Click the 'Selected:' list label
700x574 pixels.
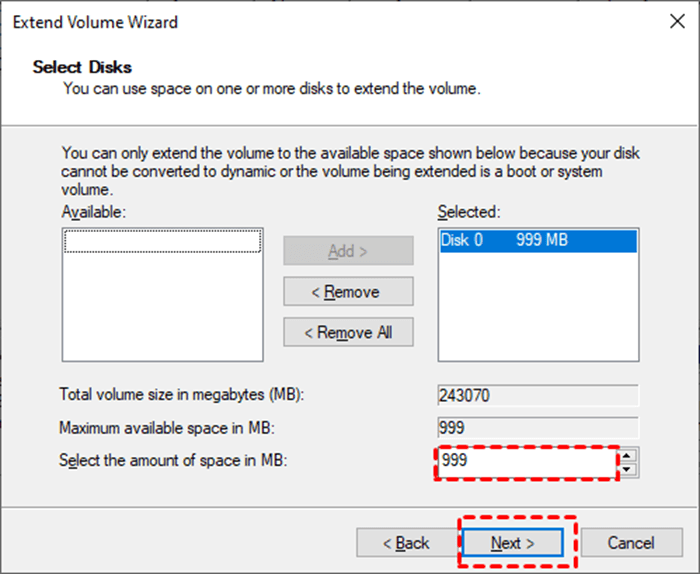(x=469, y=212)
